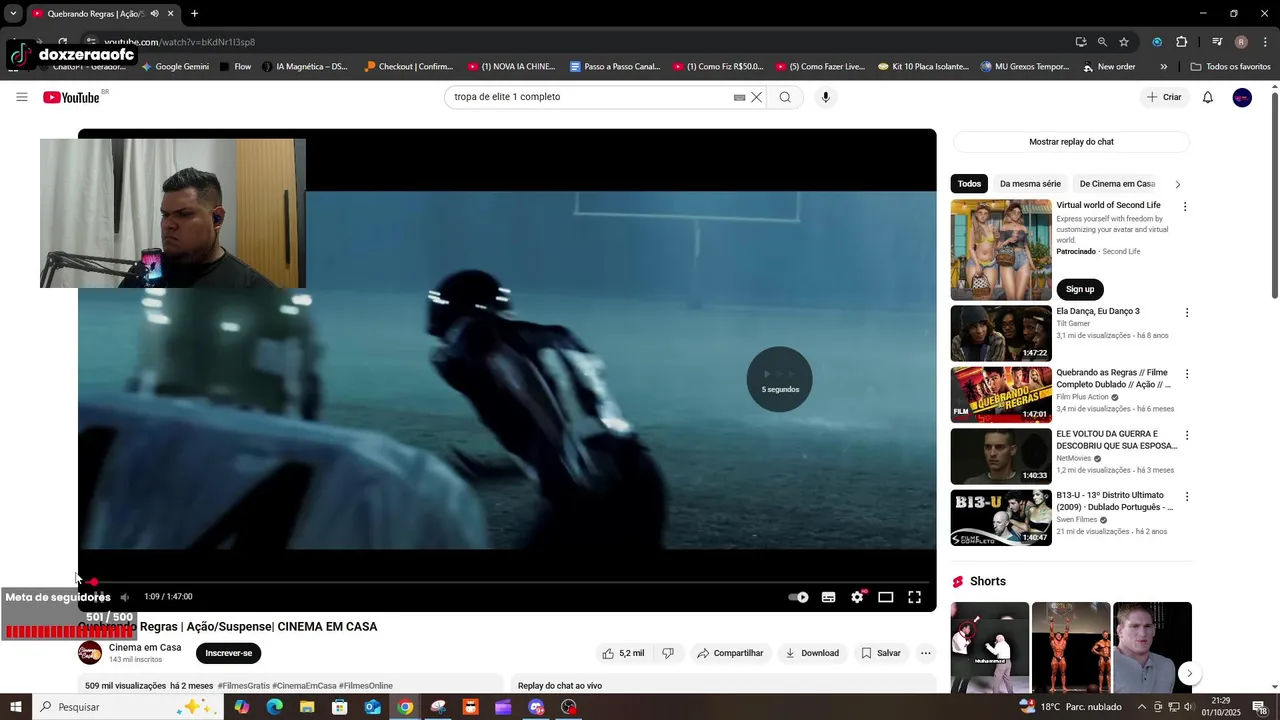Image resolution: width=1280 pixels, height=720 pixels.
Task: Open the Cinema em Casa channel name
Action: point(145,647)
